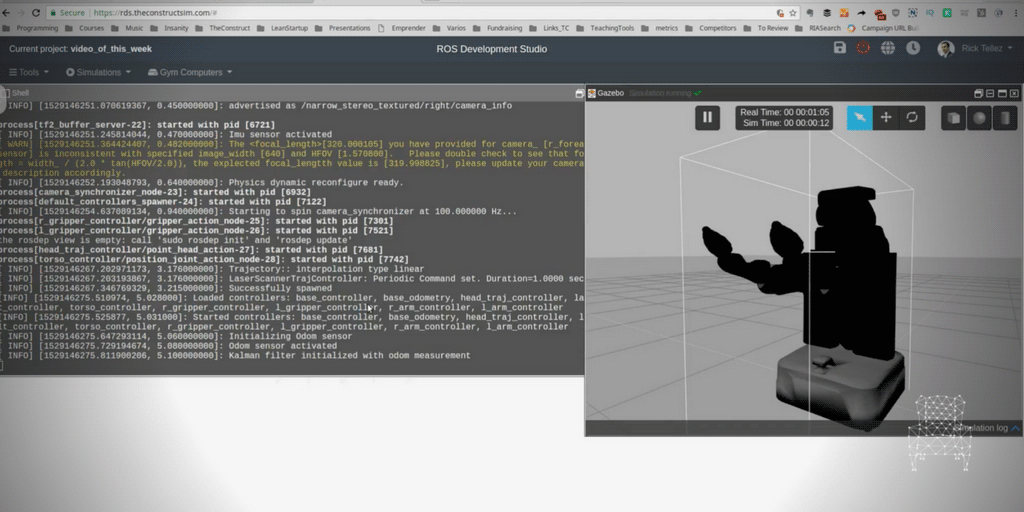Open the Insanity bookmarks folder

pyautogui.click(x=170, y=28)
